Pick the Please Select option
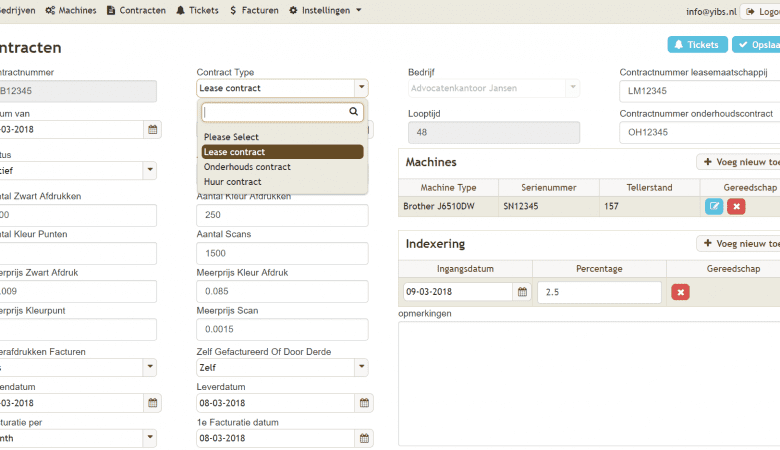Viewport: 780px width, 450px height. coord(231,137)
